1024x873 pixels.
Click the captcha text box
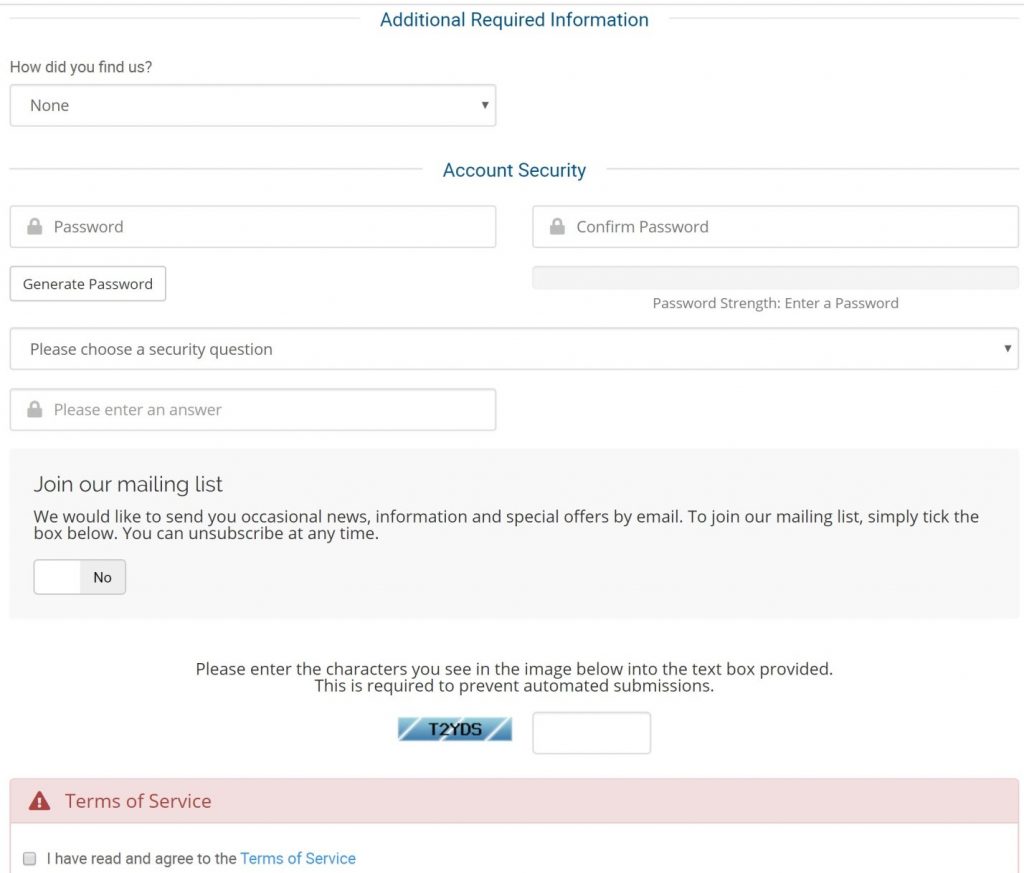pyautogui.click(x=592, y=733)
